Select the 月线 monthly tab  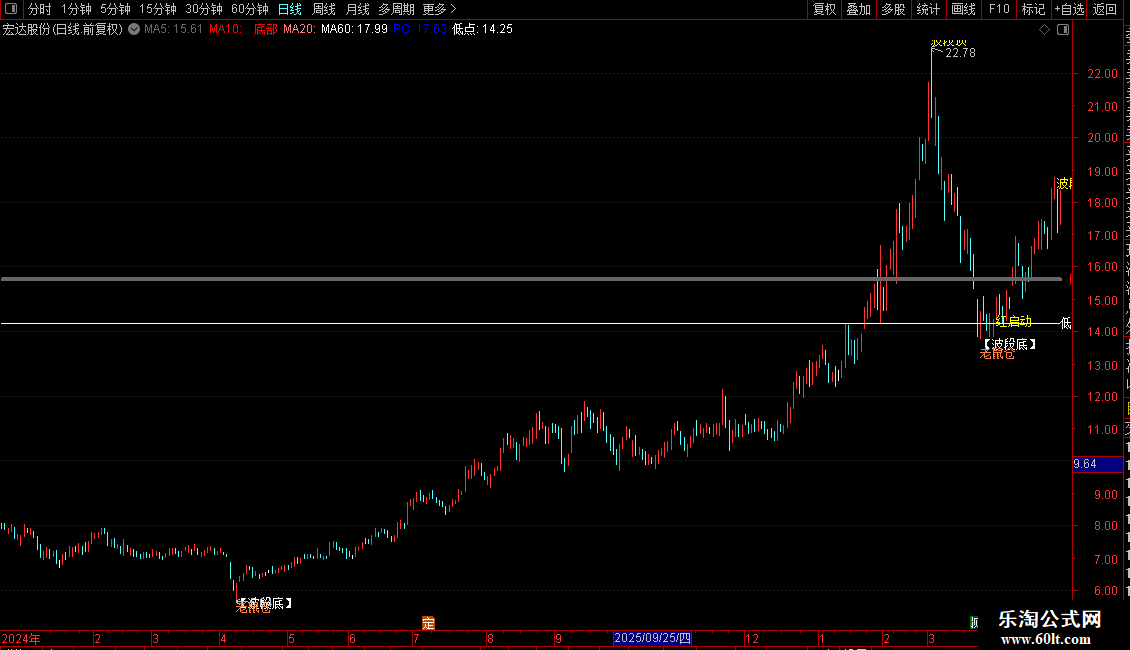(x=357, y=9)
